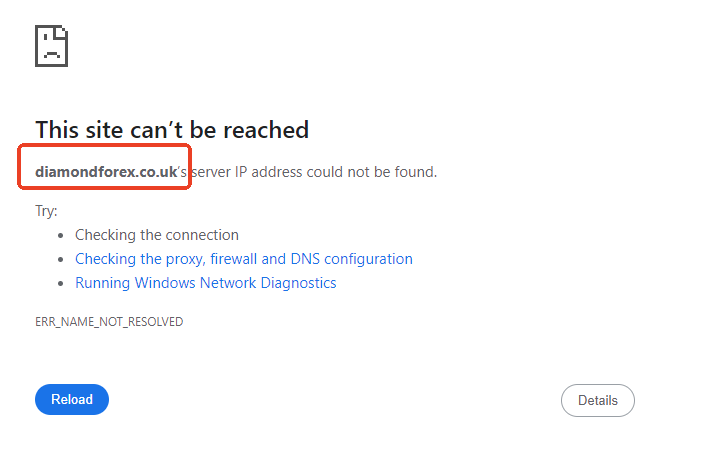Click "server IP address could not be found" text
This screenshot has width=702, height=463.
point(314,172)
